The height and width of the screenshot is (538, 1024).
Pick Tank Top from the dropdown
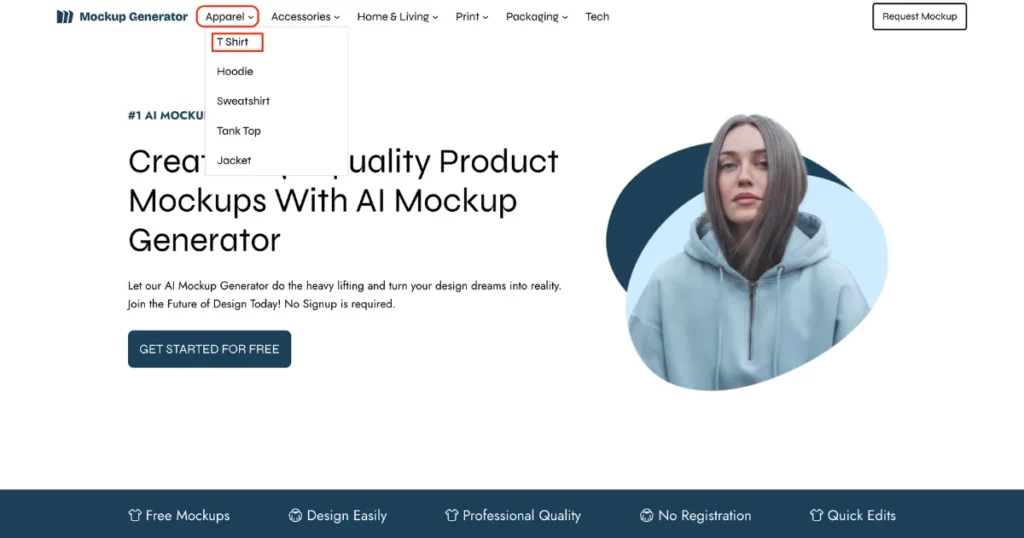coord(238,131)
